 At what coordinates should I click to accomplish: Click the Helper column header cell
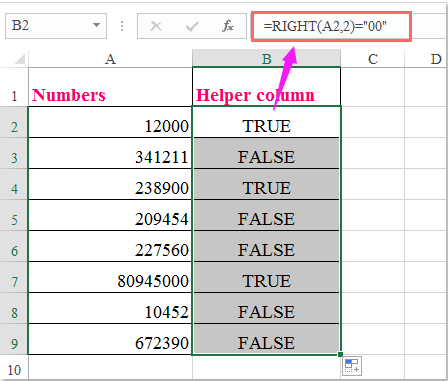[266, 87]
